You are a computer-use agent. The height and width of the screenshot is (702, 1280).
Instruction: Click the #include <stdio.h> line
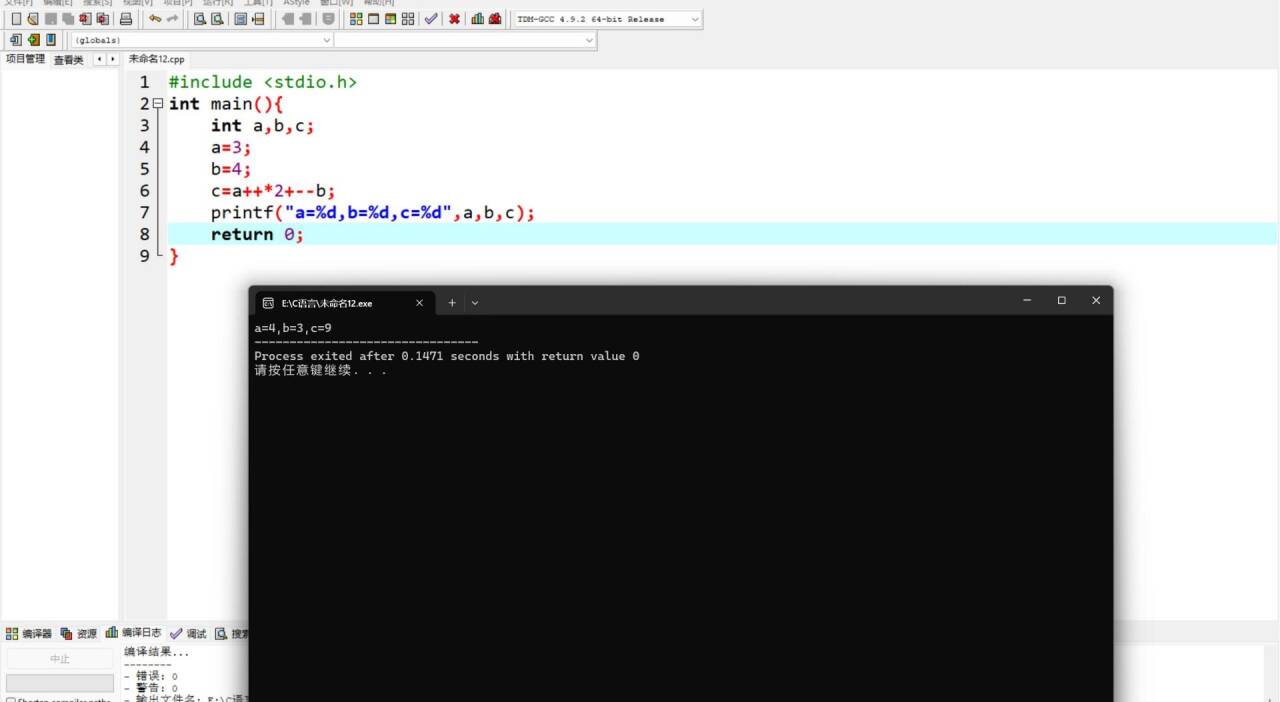[x=262, y=82]
